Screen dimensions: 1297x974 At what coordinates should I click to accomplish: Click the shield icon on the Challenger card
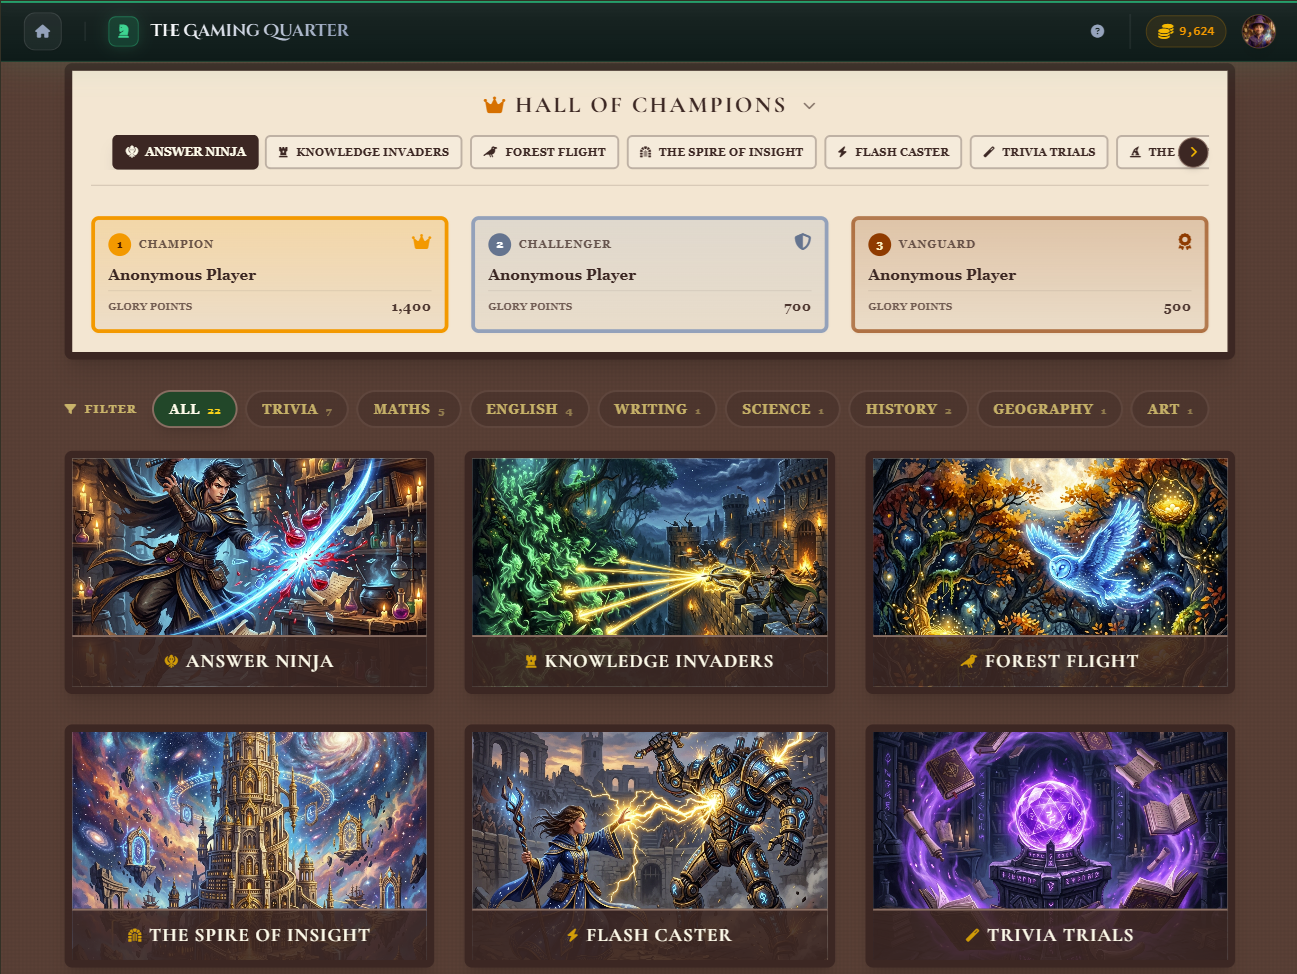click(802, 242)
